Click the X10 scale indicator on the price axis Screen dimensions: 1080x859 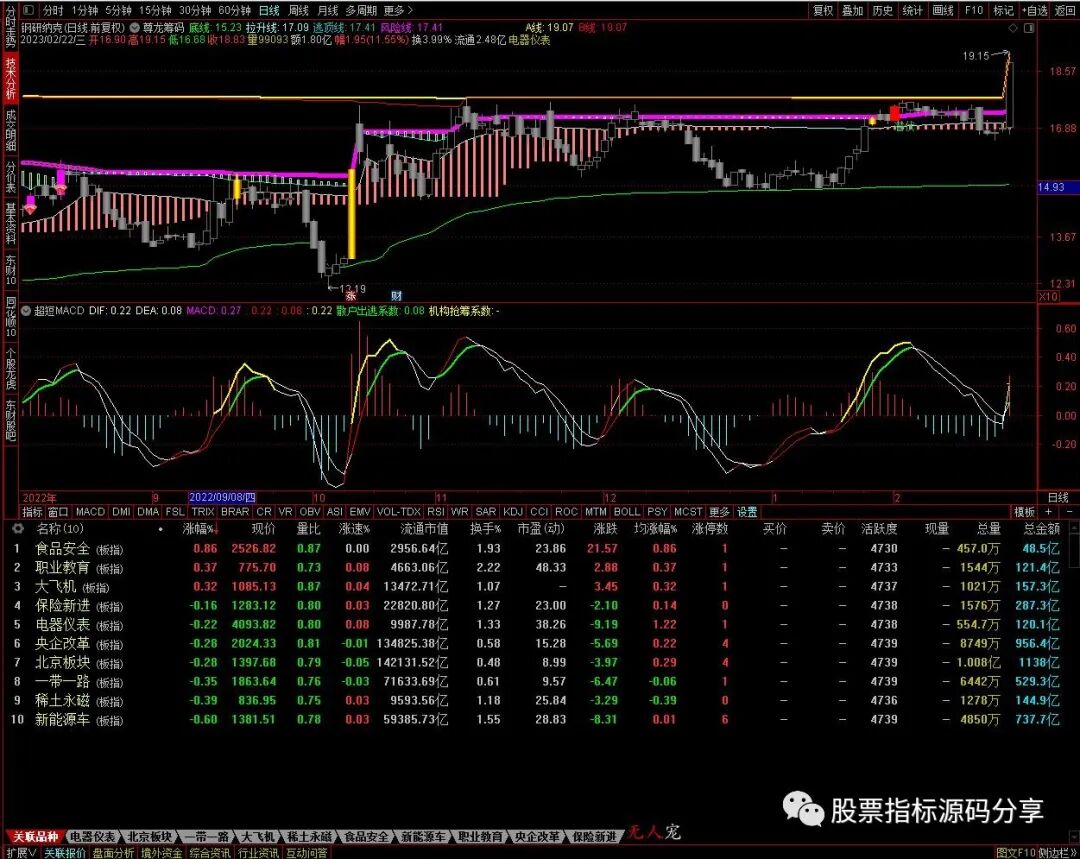pos(1048,296)
